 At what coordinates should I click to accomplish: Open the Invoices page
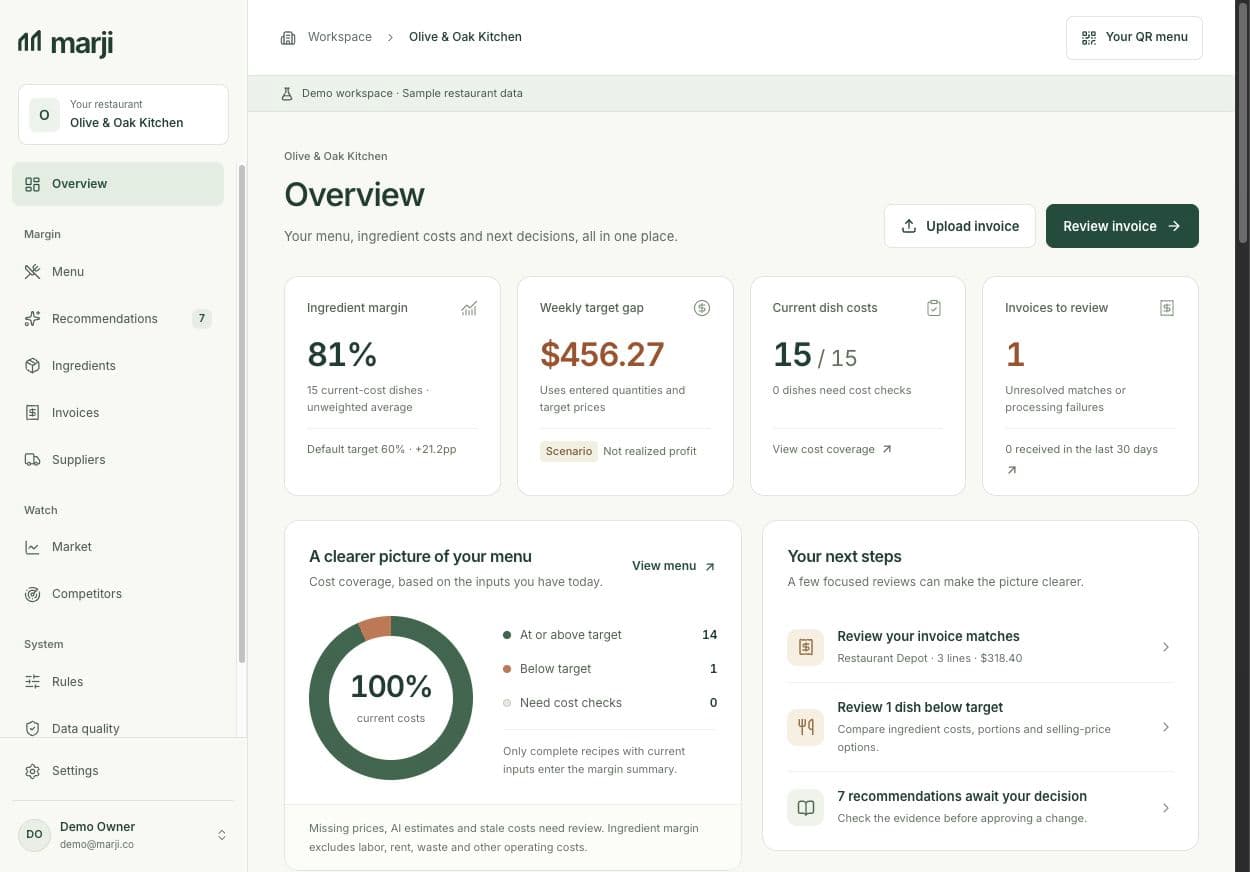[x=118, y=413]
